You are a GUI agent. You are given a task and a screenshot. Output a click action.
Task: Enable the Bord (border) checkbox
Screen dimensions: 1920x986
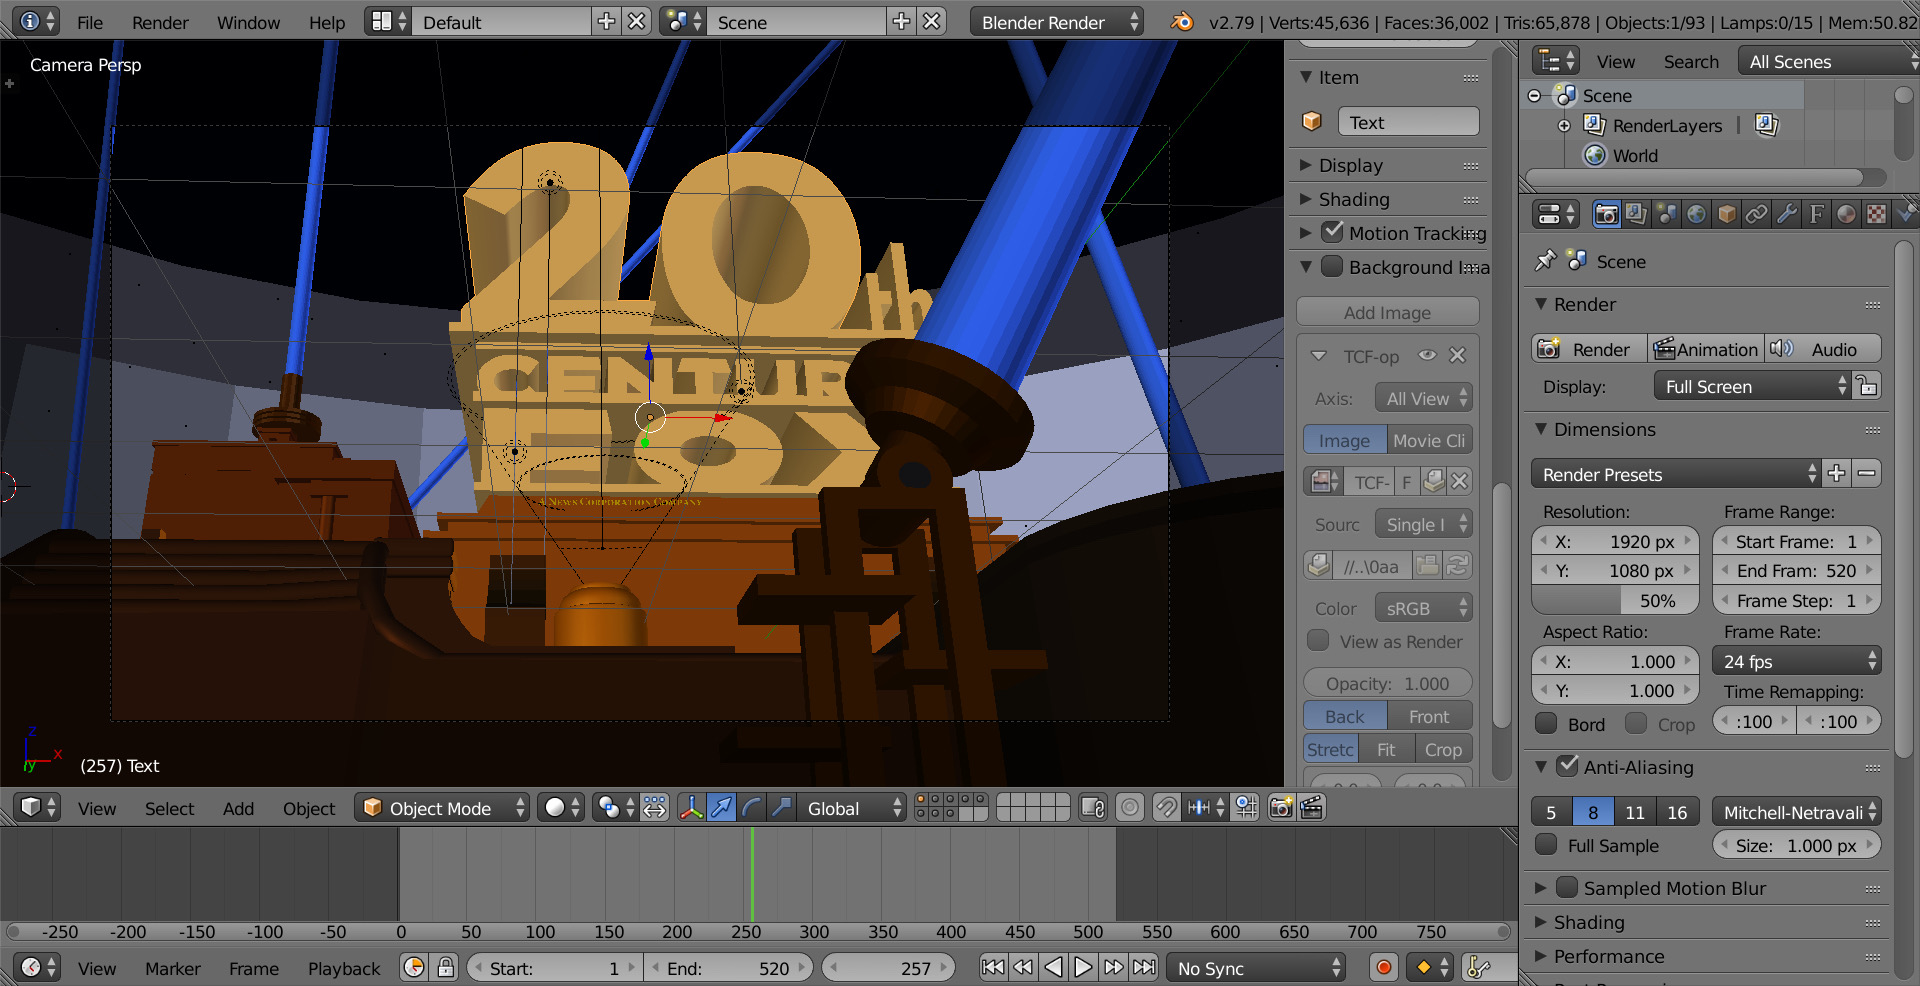click(1547, 723)
